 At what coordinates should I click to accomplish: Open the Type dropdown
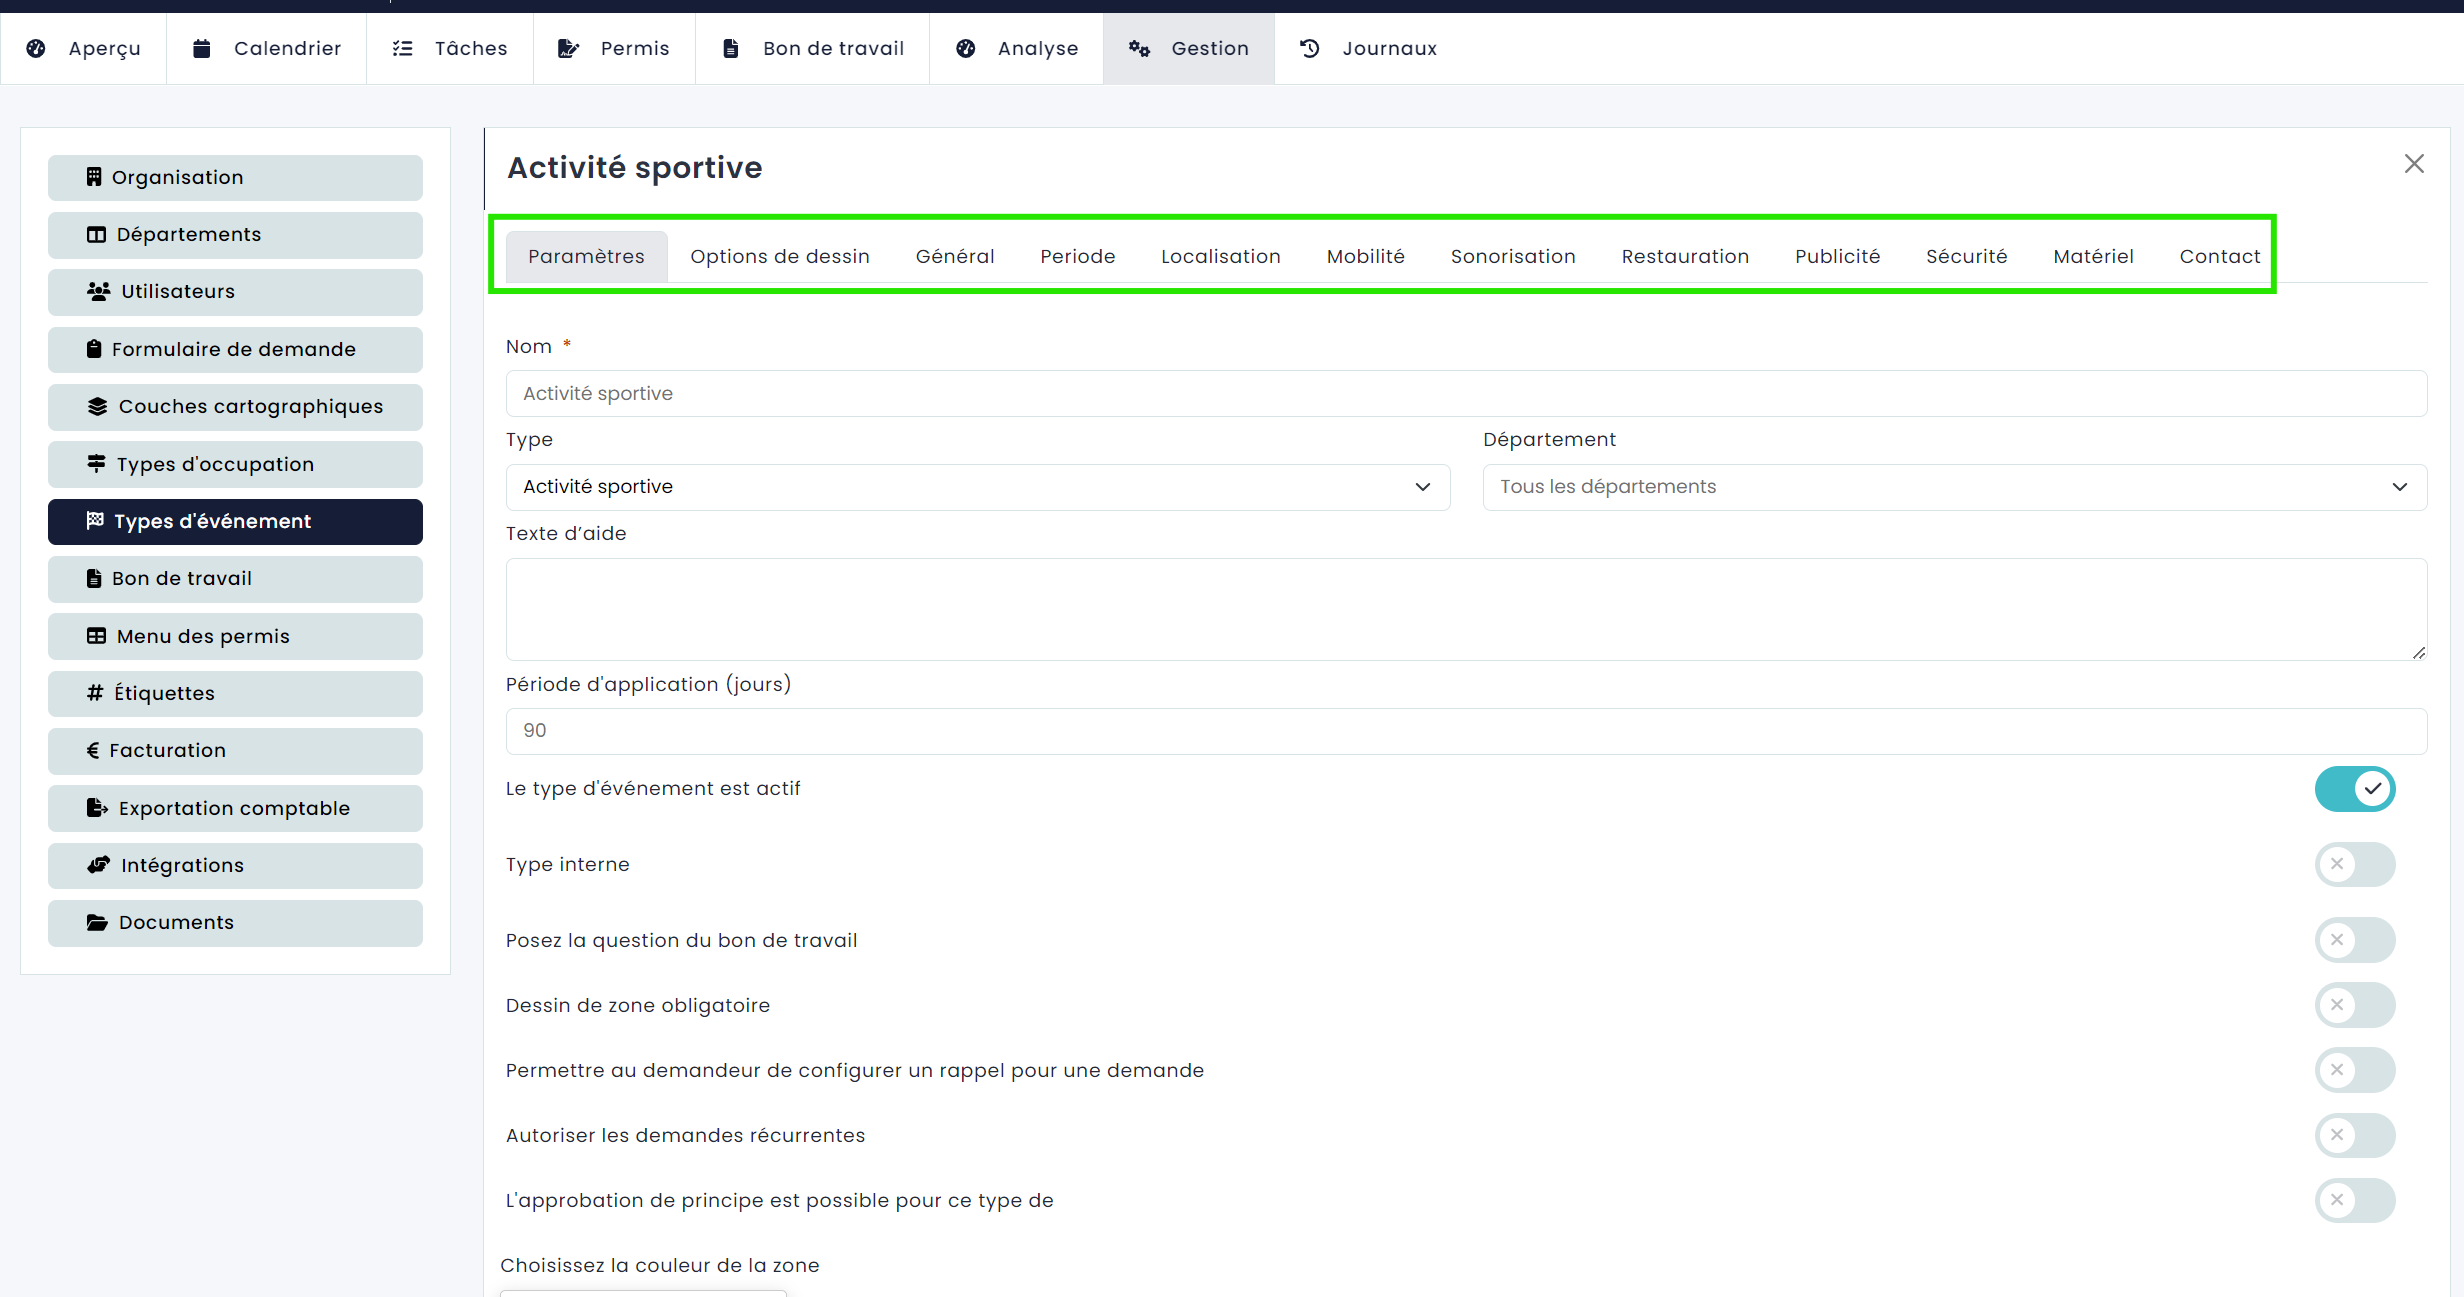click(977, 487)
